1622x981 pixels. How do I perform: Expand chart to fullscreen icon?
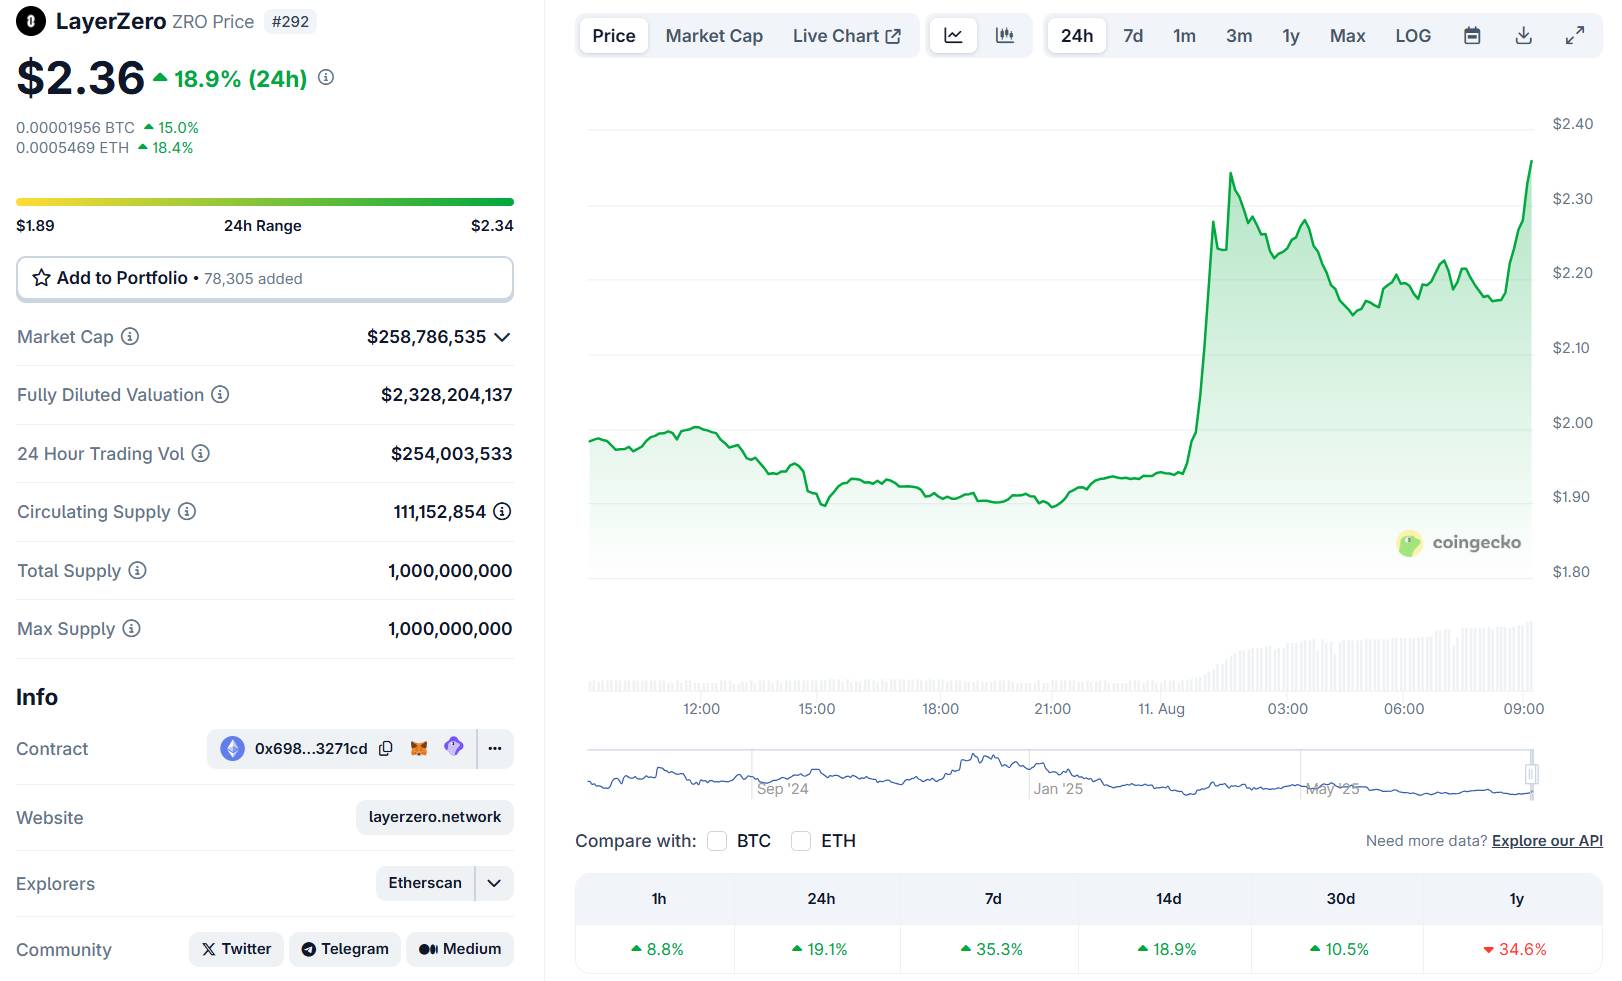(x=1575, y=36)
